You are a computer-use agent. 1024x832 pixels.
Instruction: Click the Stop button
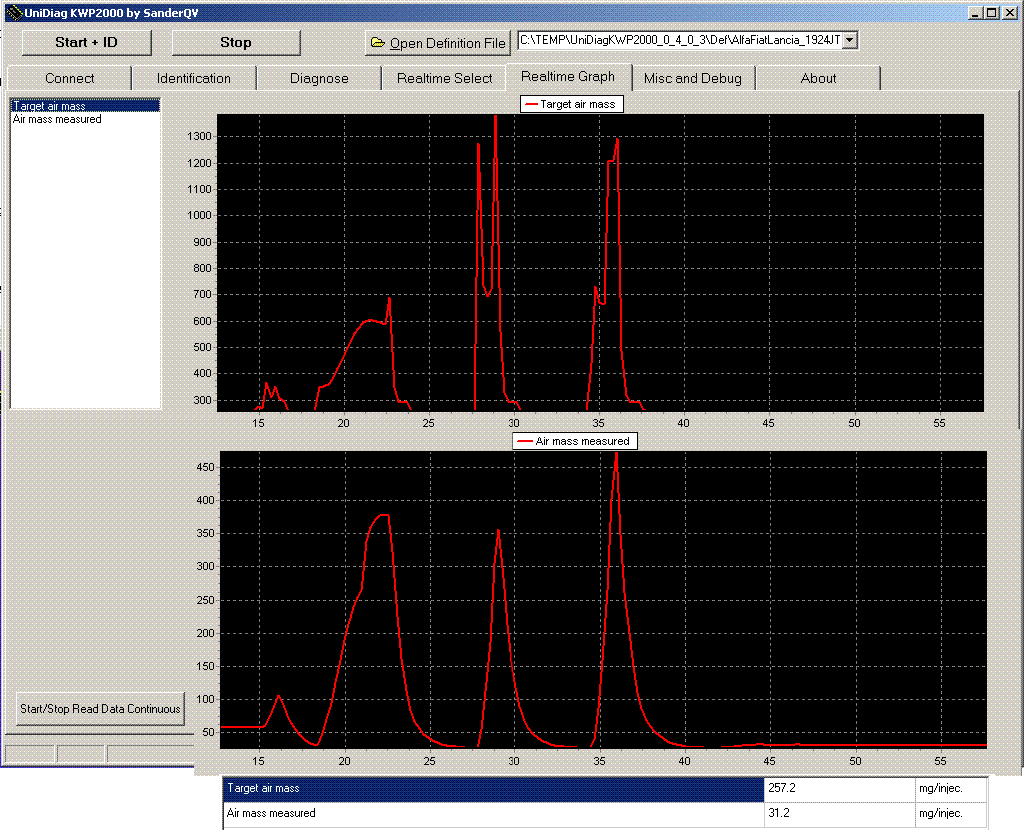[x=236, y=42]
